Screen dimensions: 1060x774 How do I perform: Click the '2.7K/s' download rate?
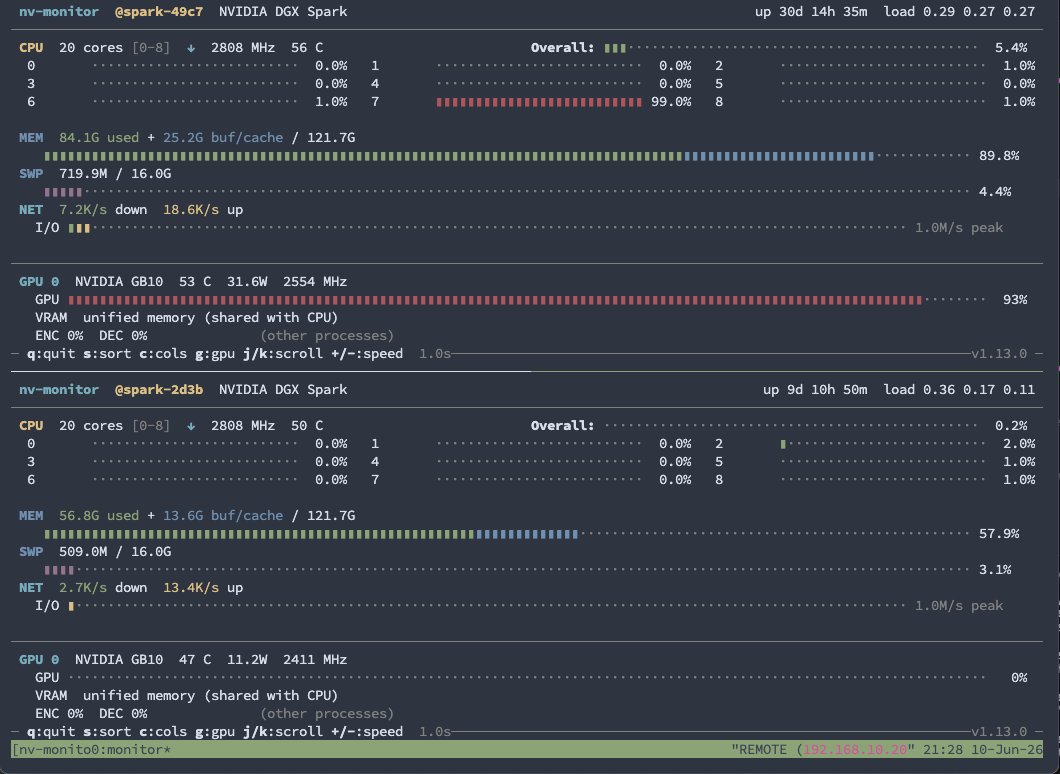82,588
